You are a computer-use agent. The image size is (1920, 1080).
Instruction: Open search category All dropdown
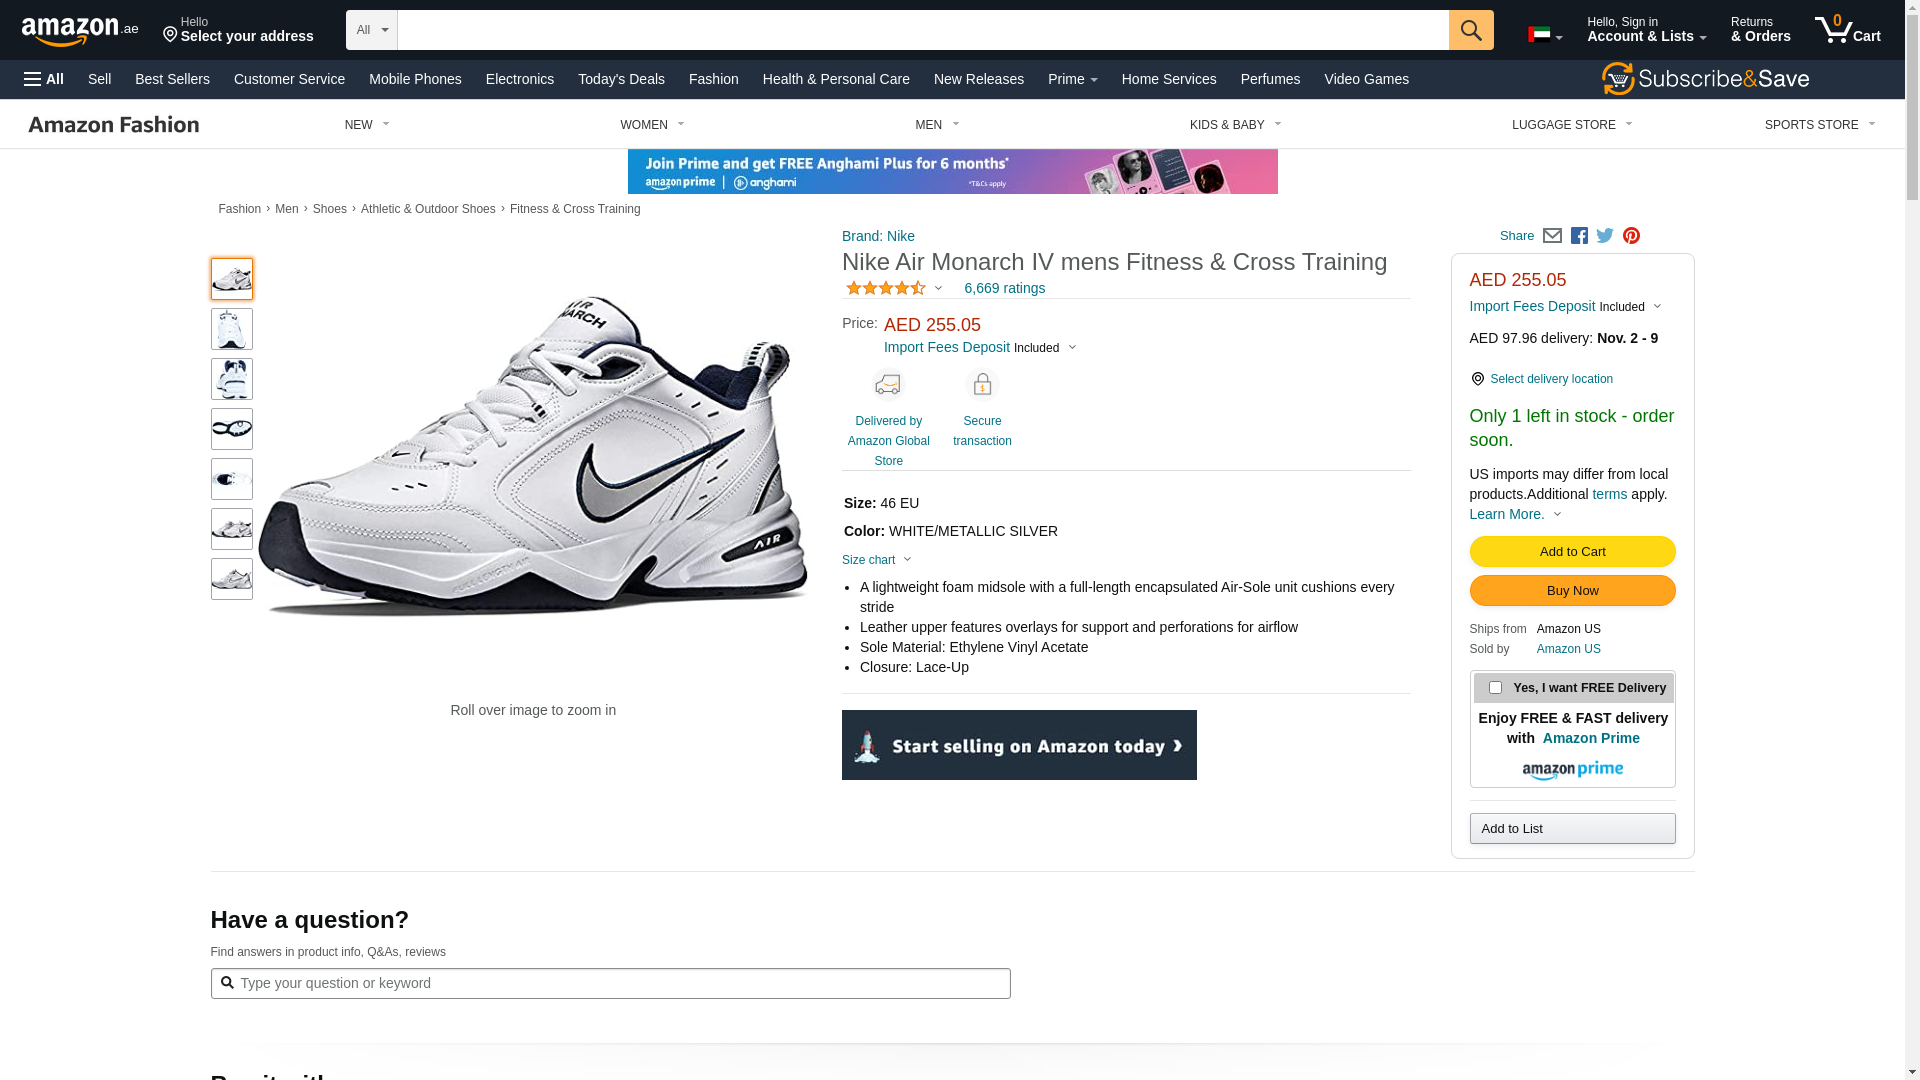372,30
